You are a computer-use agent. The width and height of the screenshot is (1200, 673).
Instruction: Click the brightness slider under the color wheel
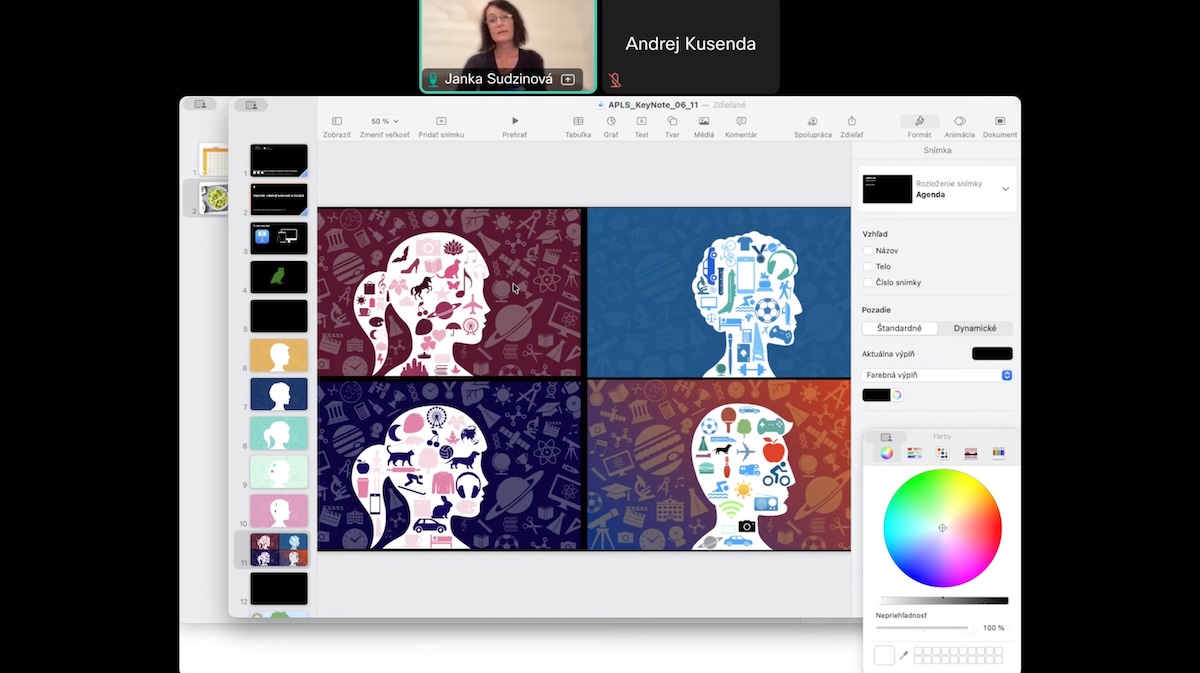(944, 601)
